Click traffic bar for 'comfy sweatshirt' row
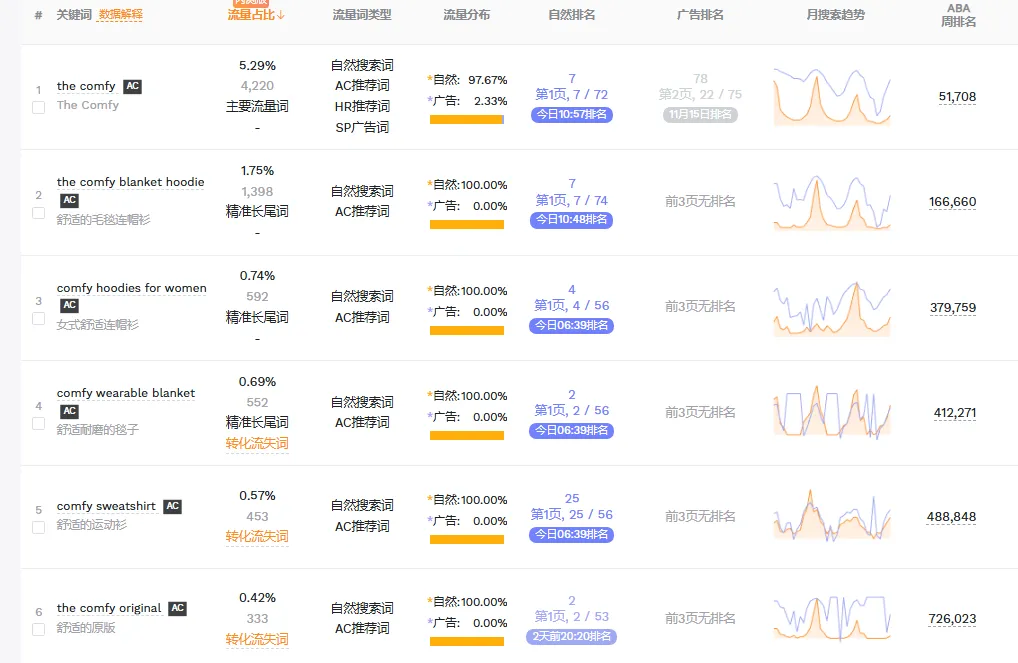 [467, 540]
